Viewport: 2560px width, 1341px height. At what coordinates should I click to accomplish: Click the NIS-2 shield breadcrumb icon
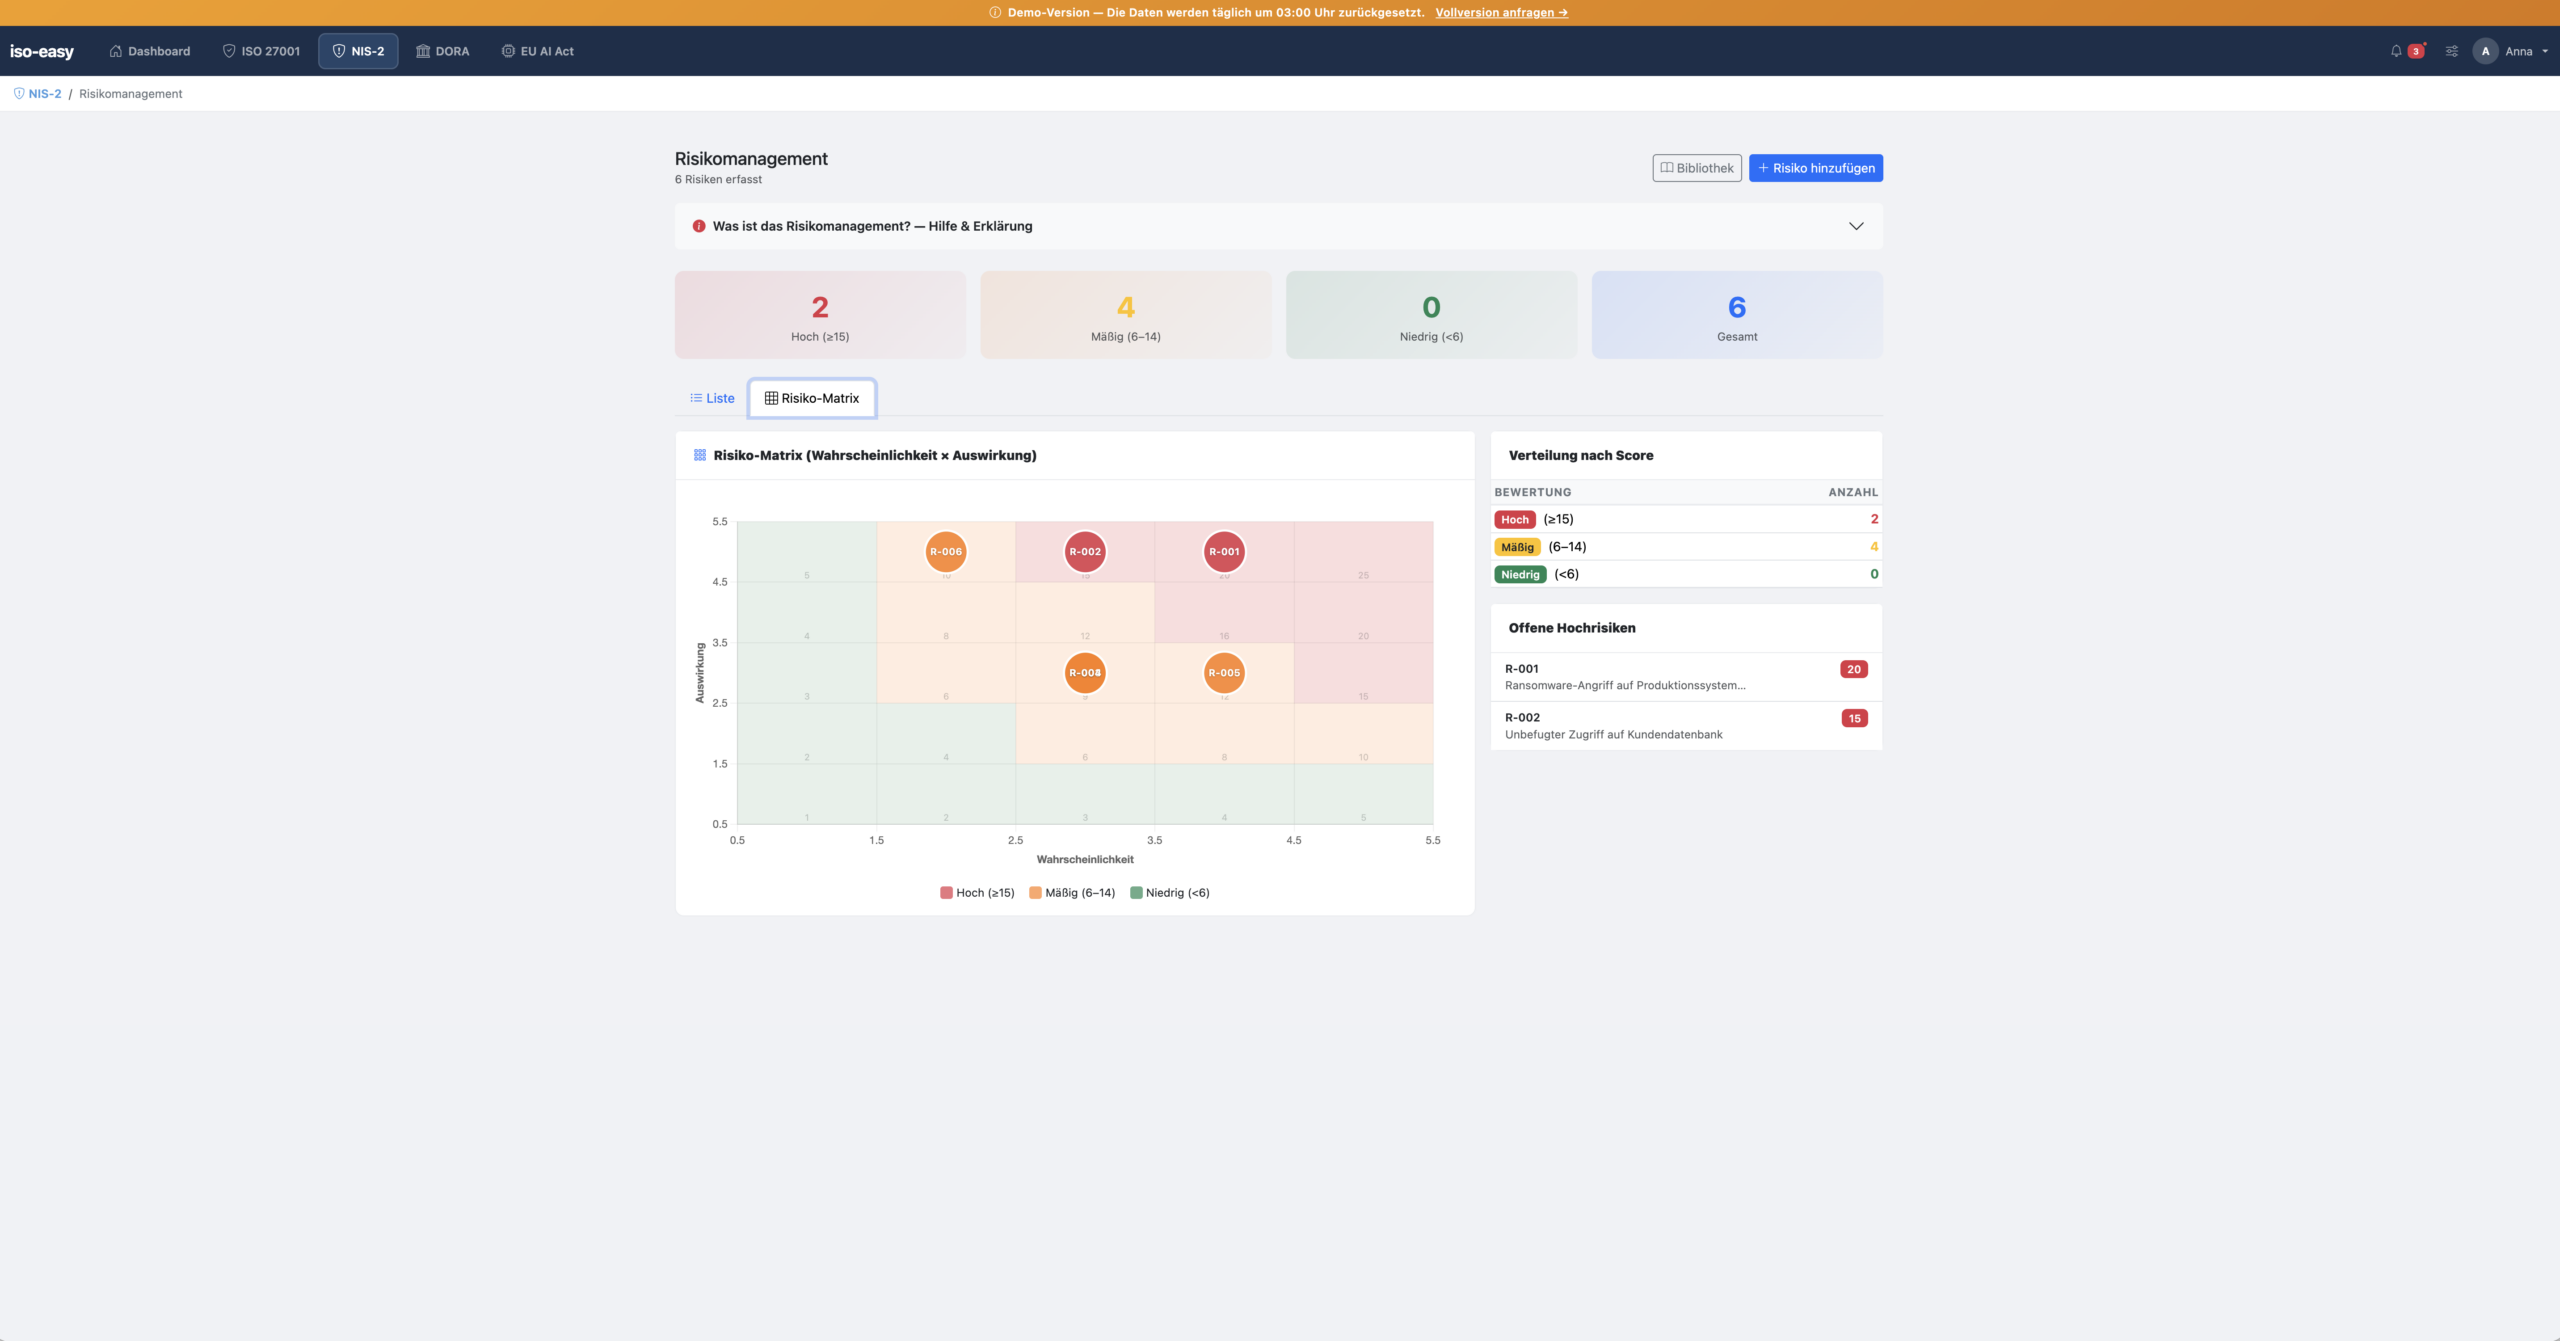[19, 94]
